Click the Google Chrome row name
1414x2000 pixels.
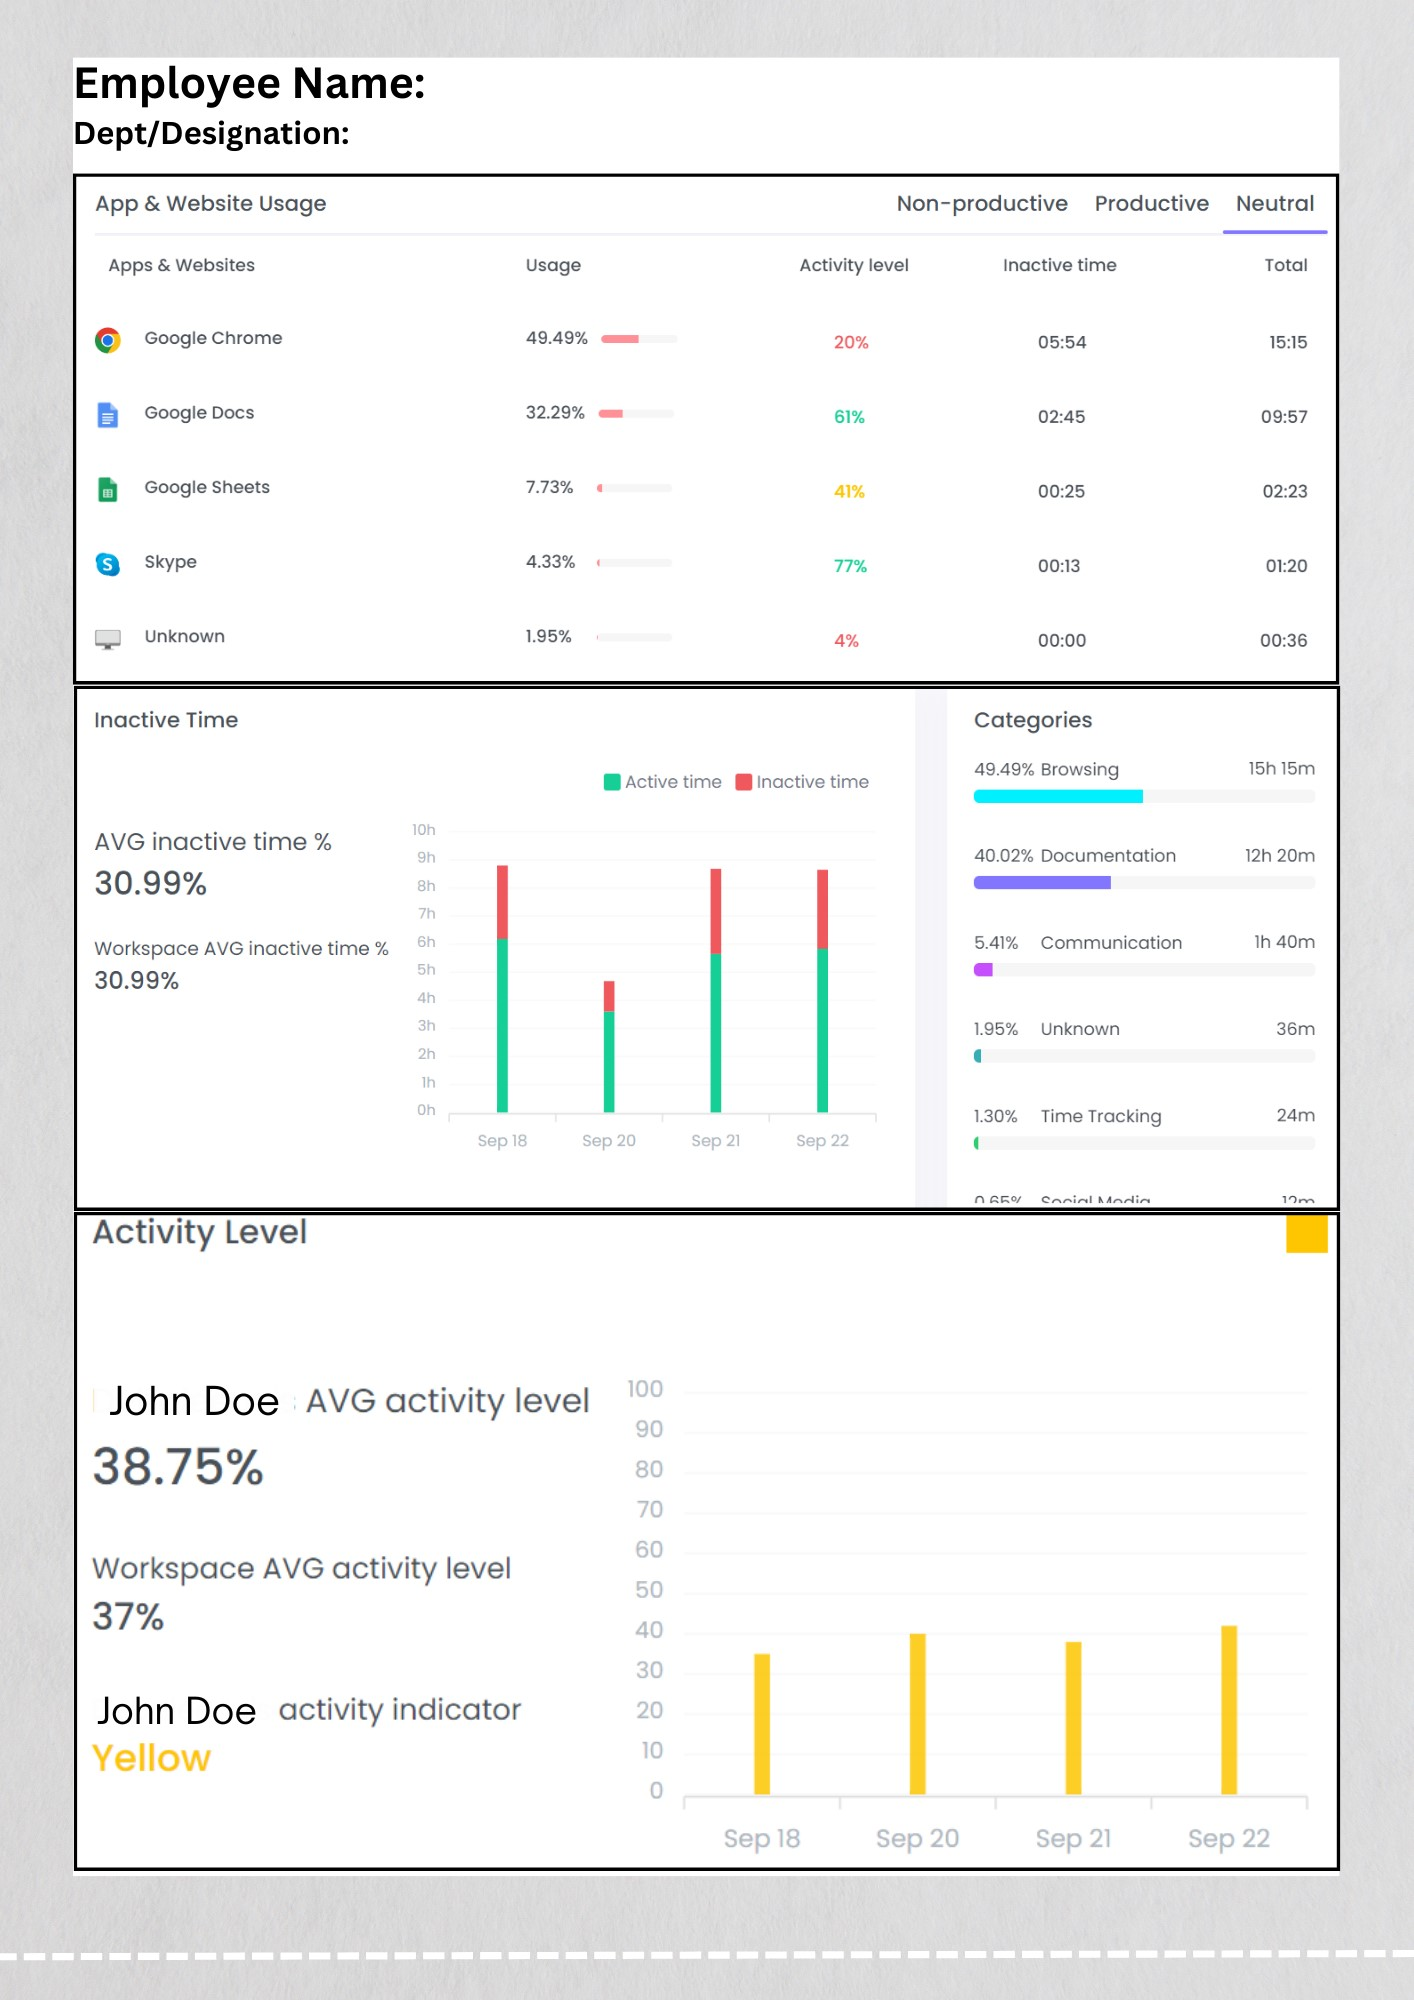coord(213,338)
